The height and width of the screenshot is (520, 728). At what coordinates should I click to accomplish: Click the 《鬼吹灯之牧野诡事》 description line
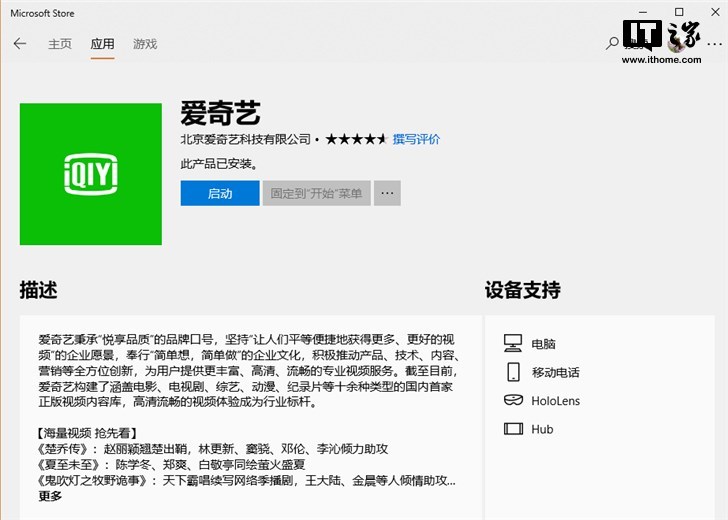[246, 481]
